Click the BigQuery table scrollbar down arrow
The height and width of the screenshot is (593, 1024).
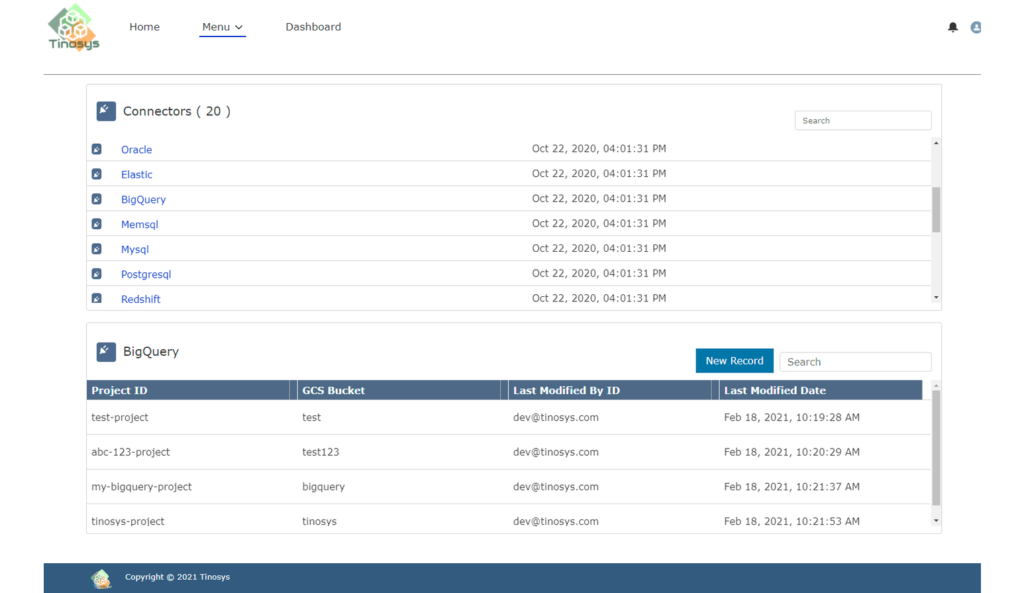pos(936,521)
